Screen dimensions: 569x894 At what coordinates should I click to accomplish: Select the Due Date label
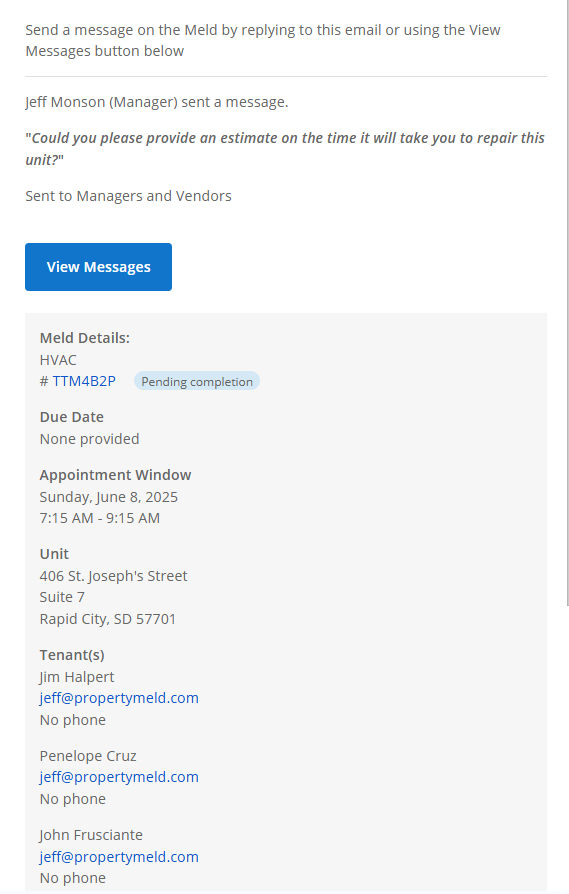(x=72, y=417)
